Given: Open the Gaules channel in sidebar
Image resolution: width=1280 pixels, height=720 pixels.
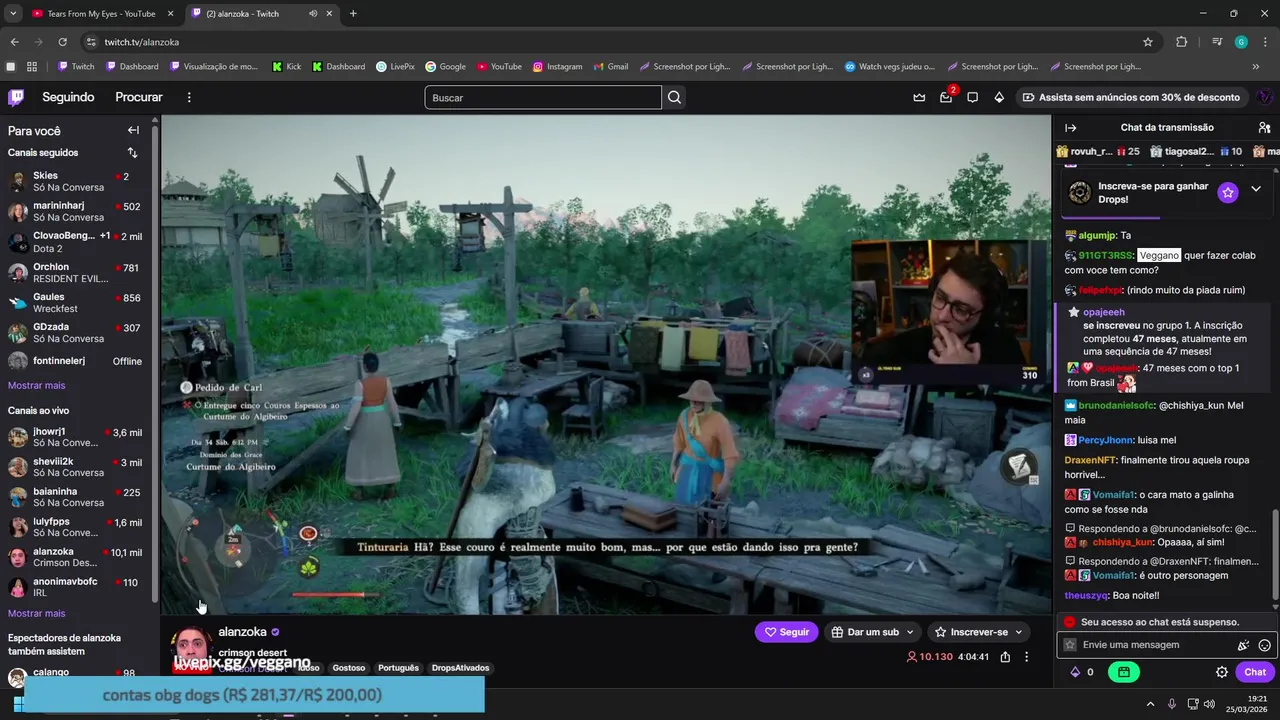Looking at the screenshot, I should coord(76,303).
